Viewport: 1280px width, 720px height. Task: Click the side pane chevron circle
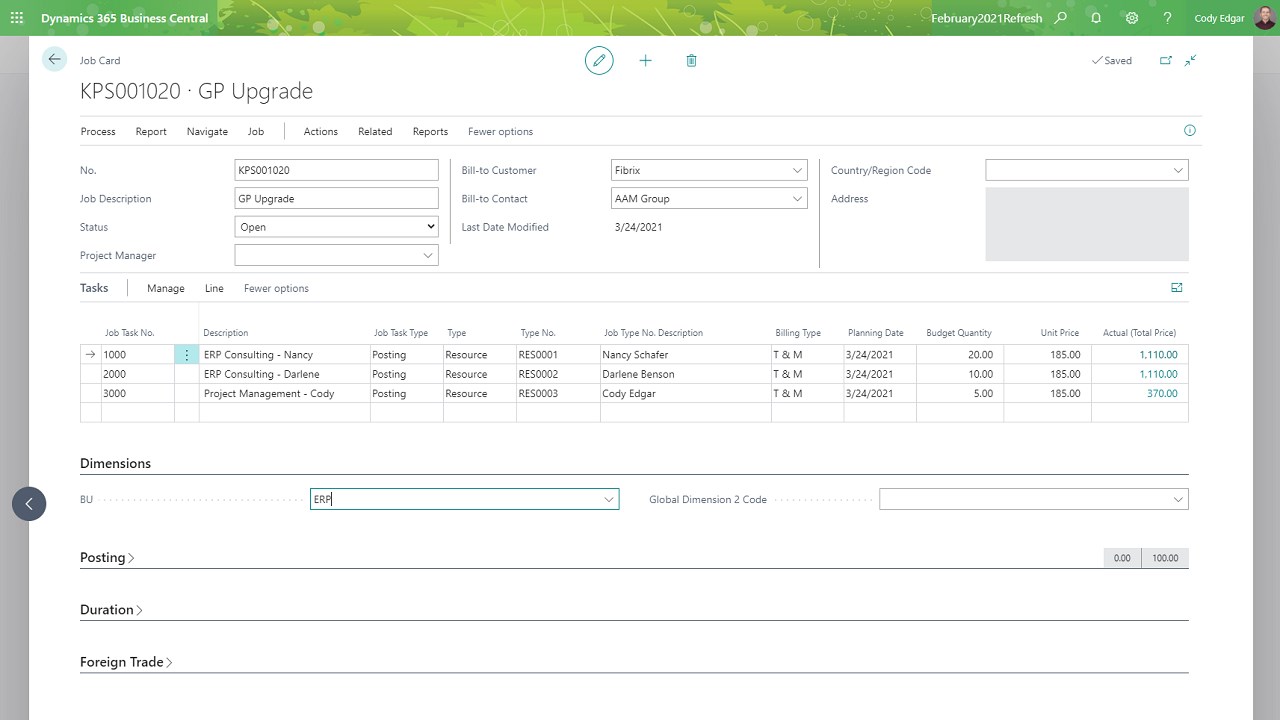(29, 503)
